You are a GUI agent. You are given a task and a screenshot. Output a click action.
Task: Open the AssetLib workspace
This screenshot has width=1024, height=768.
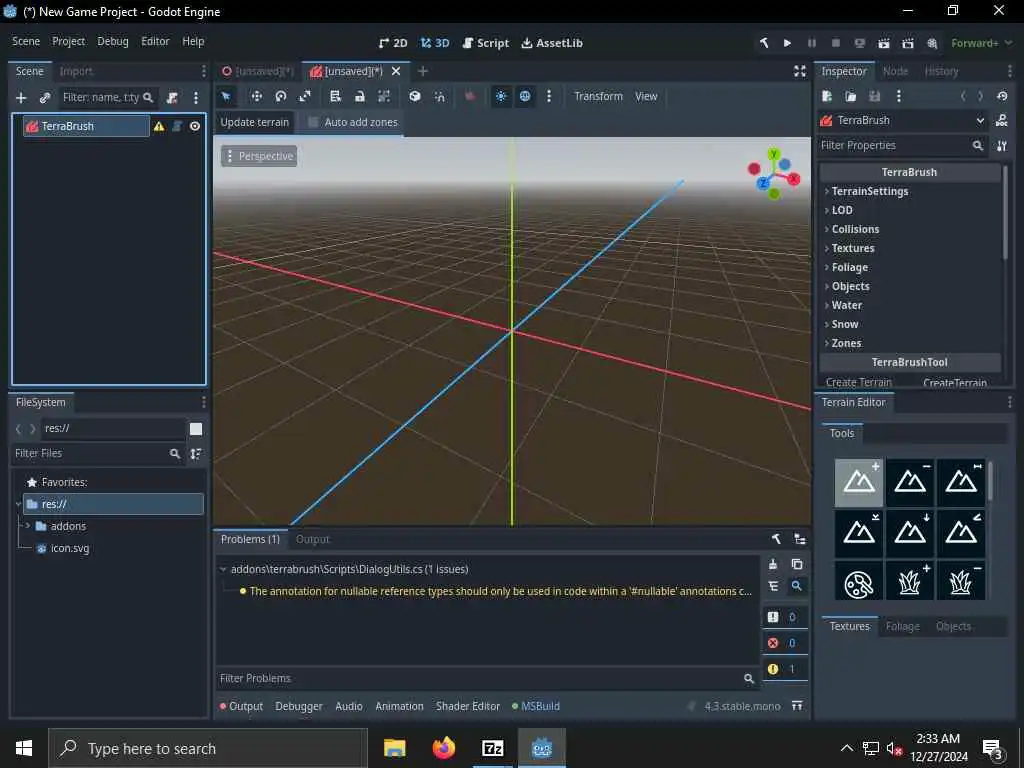click(552, 43)
